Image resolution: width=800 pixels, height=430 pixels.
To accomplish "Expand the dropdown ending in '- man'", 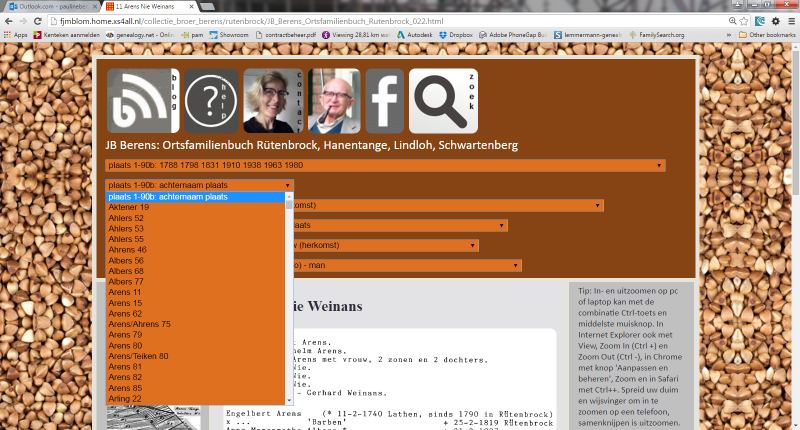I will pyautogui.click(x=407, y=265).
